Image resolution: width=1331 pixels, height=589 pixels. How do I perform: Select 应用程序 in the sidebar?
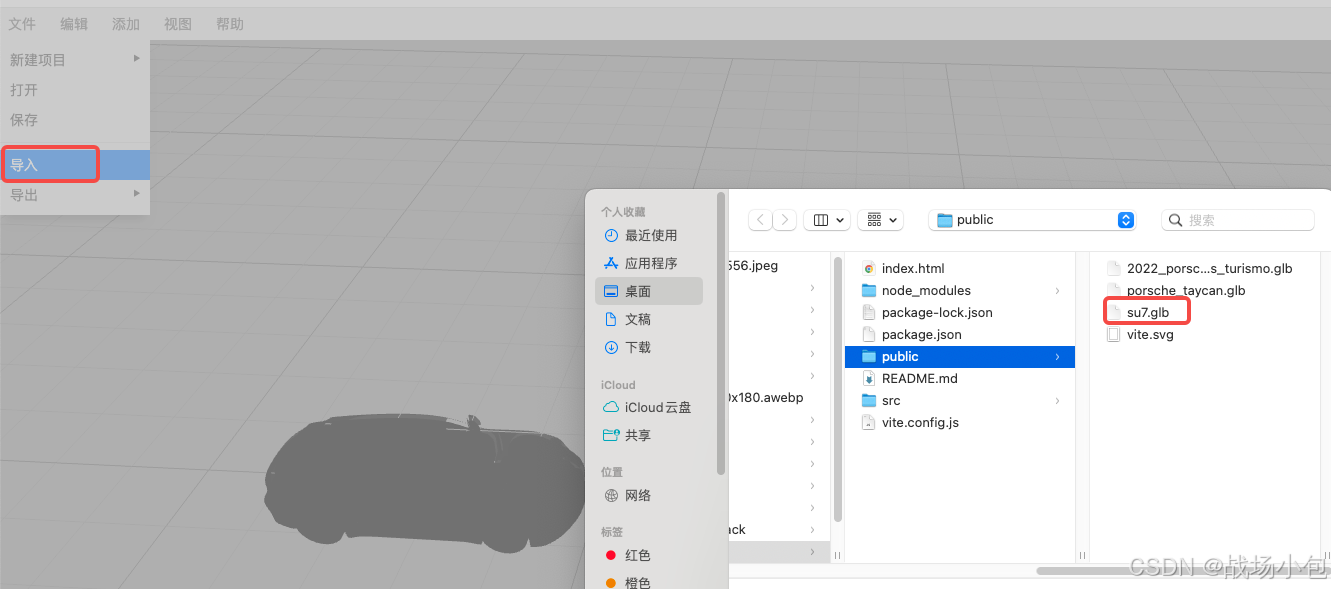[x=649, y=264]
